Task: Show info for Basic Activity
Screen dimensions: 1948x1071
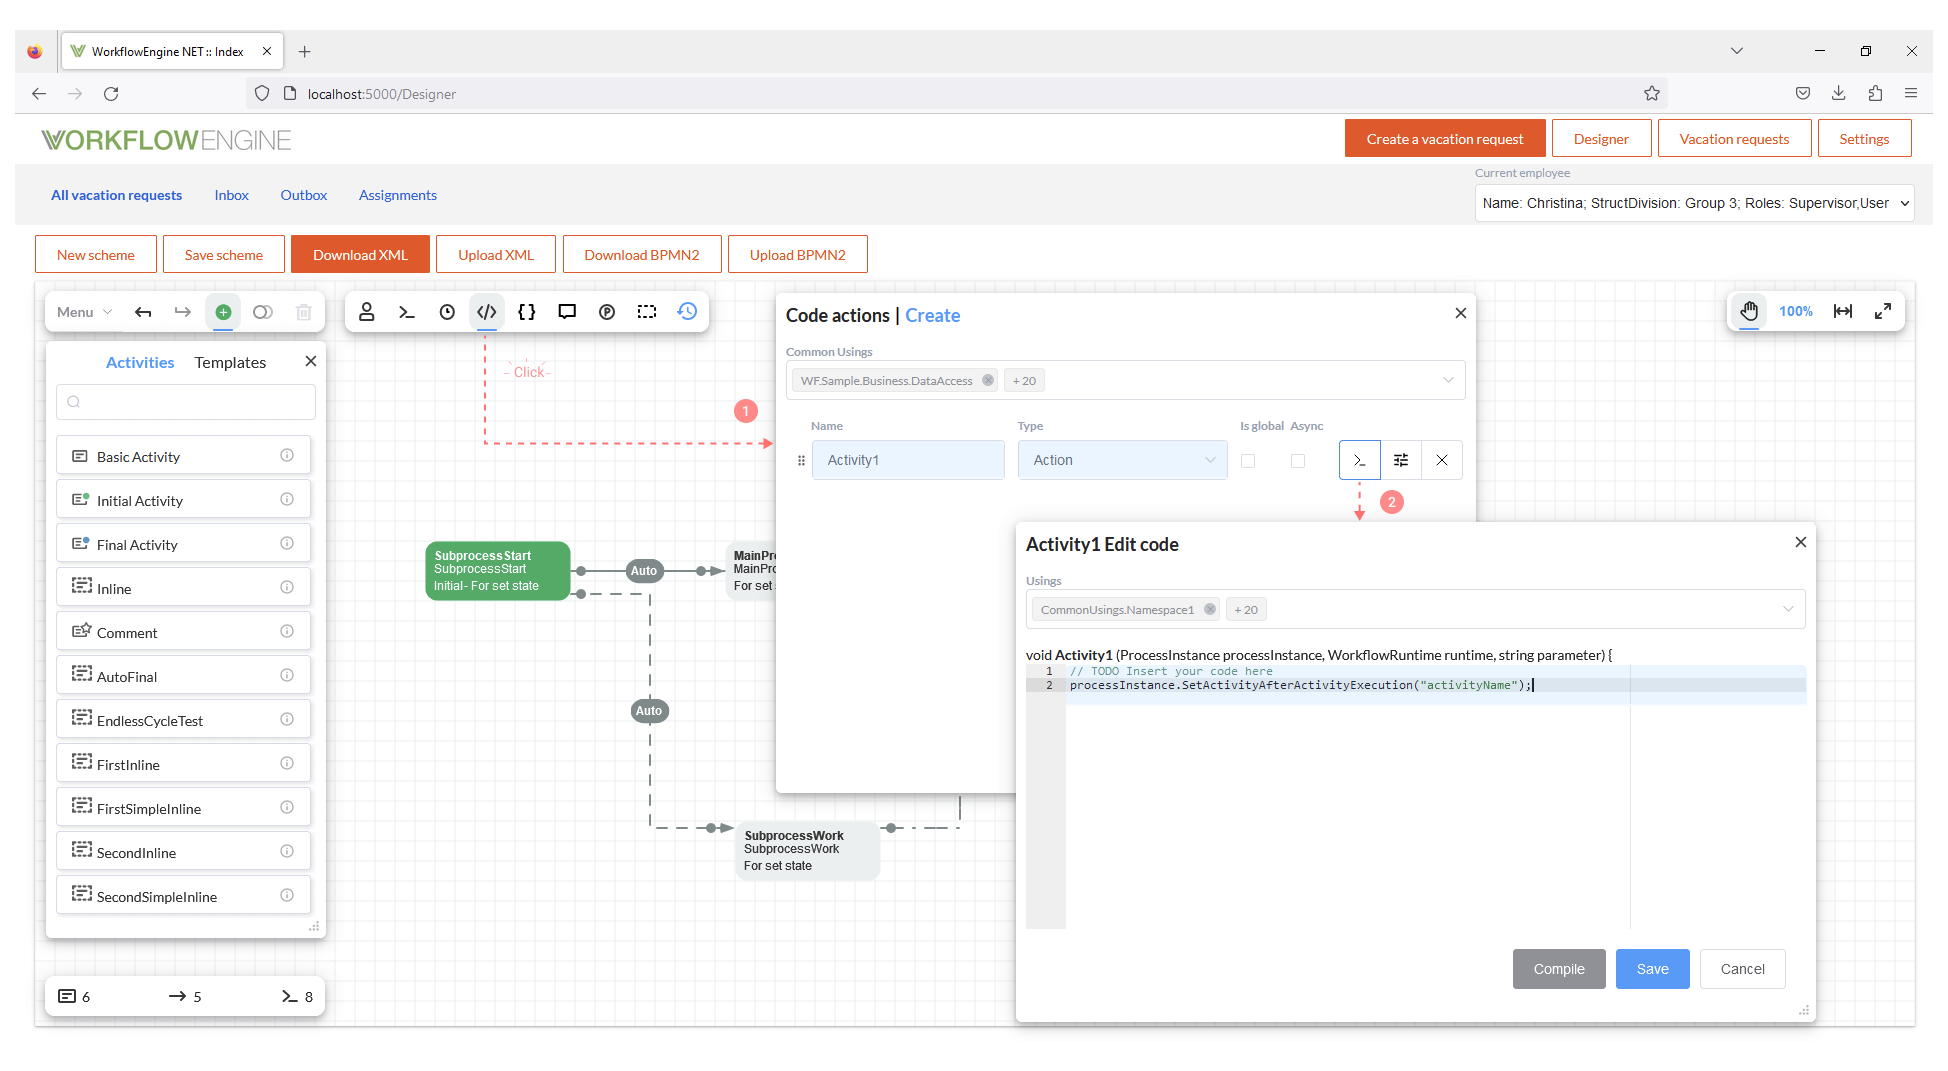Action: pos(287,455)
